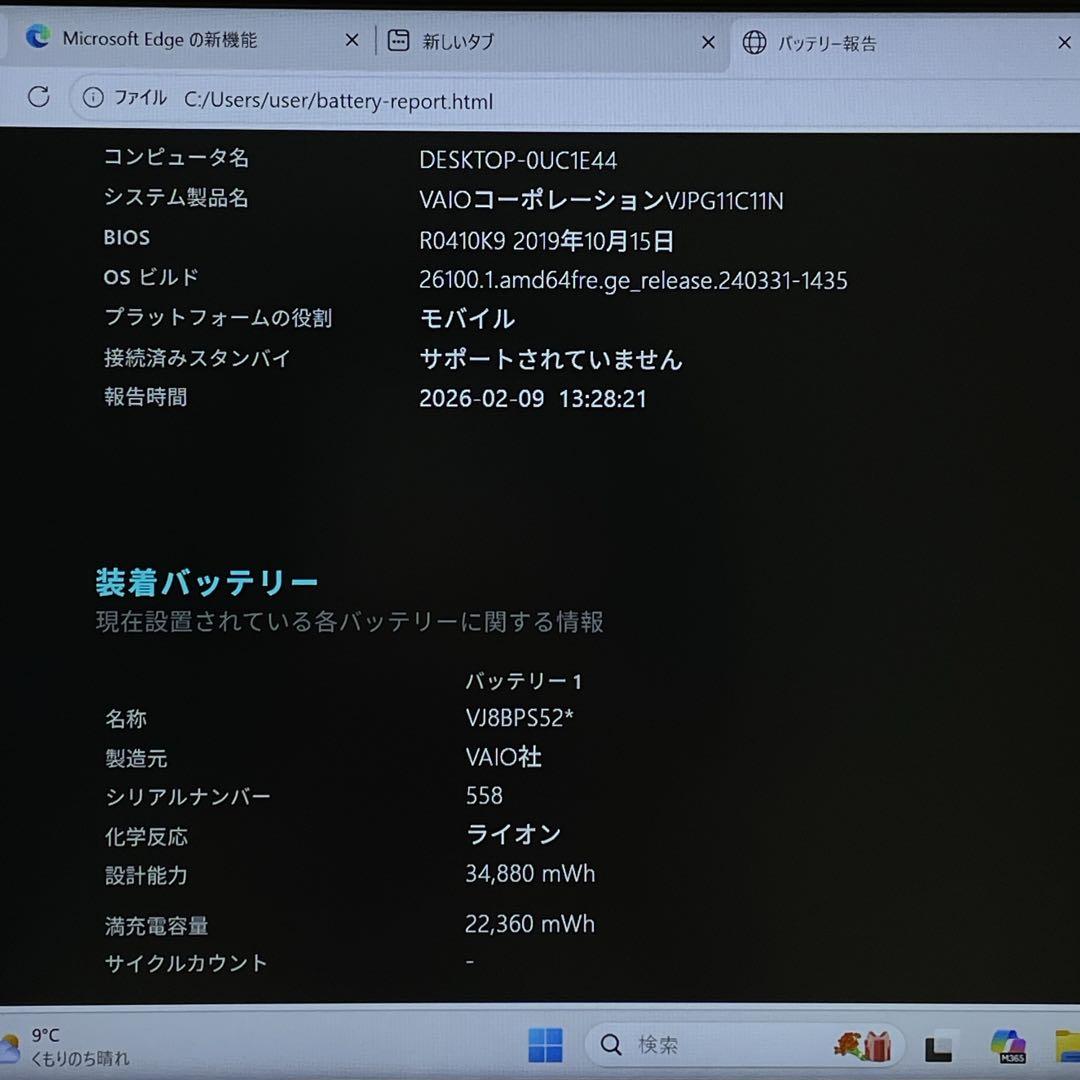
Task: Launch the Microsoft 365 Copilot taskbar icon
Action: tap(1008, 1046)
